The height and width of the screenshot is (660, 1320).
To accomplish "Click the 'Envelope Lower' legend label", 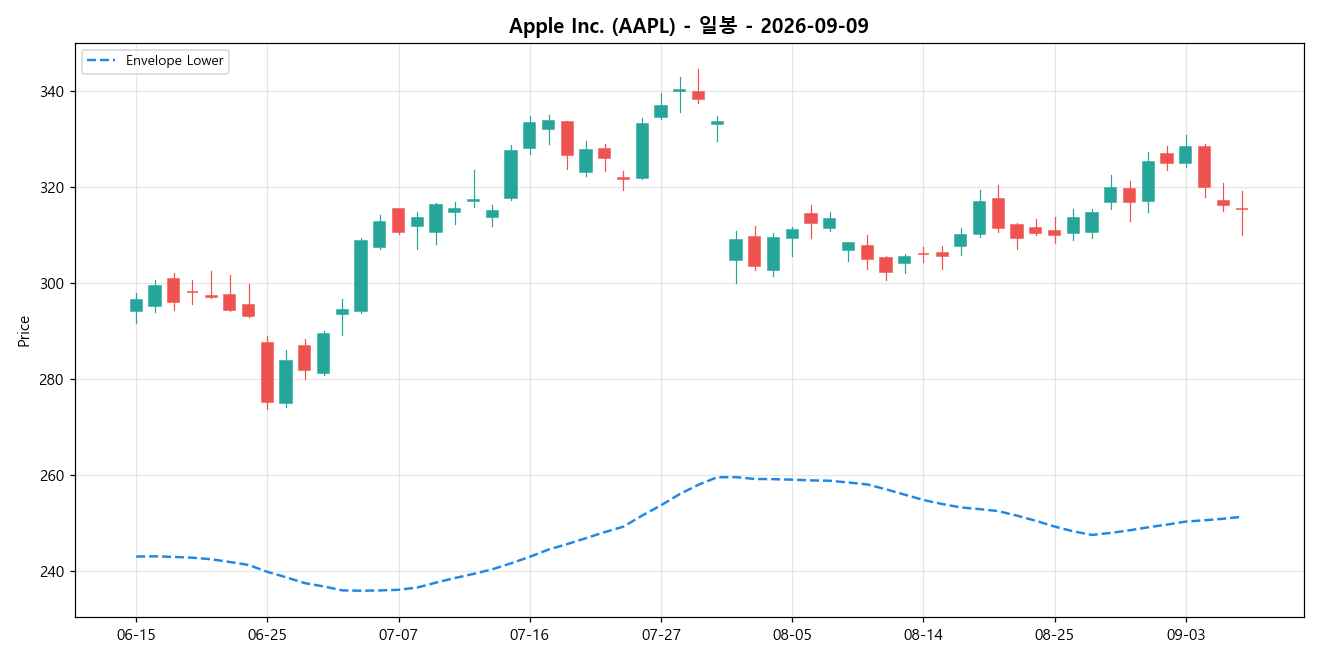I will pos(174,61).
